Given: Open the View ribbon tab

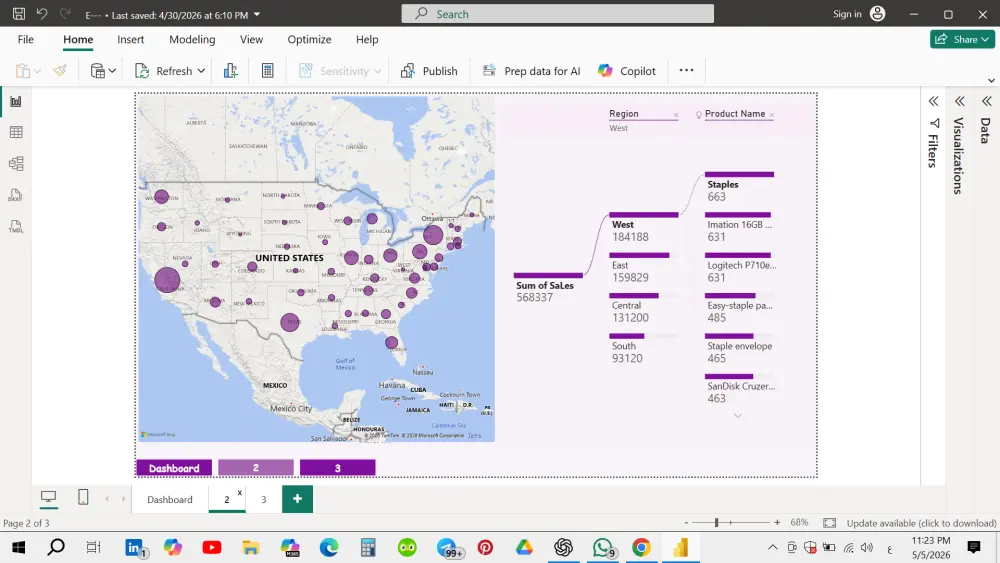Looking at the screenshot, I should [251, 40].
